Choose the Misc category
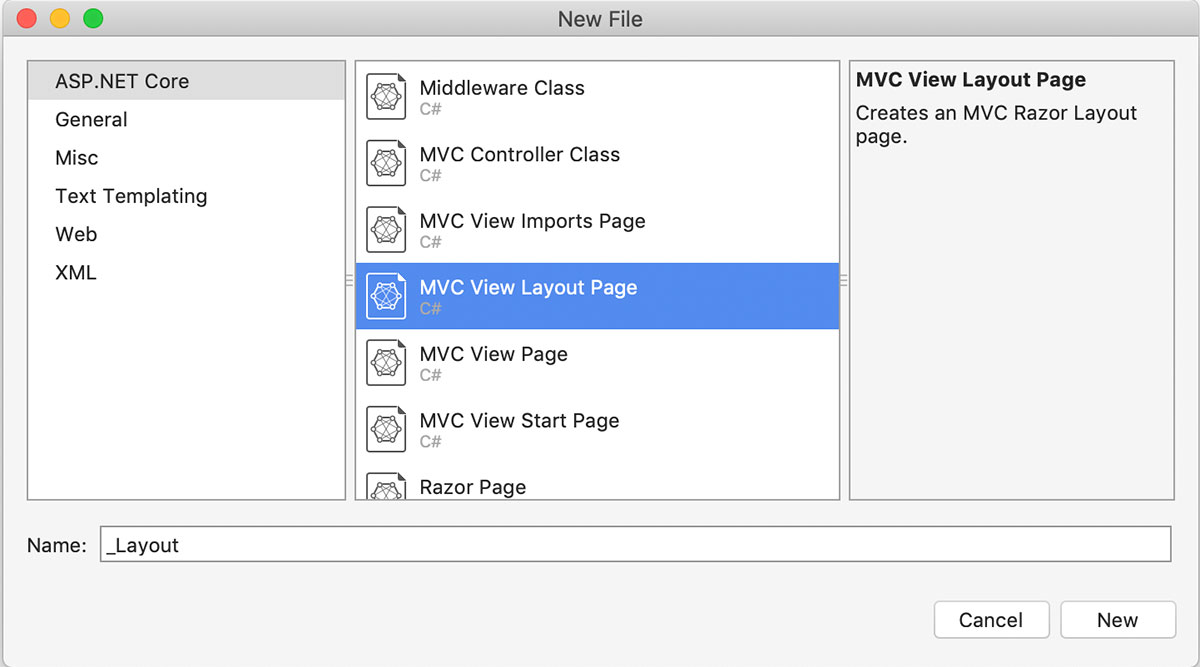This screenshot has height=667, width=1200. (77, 158)
